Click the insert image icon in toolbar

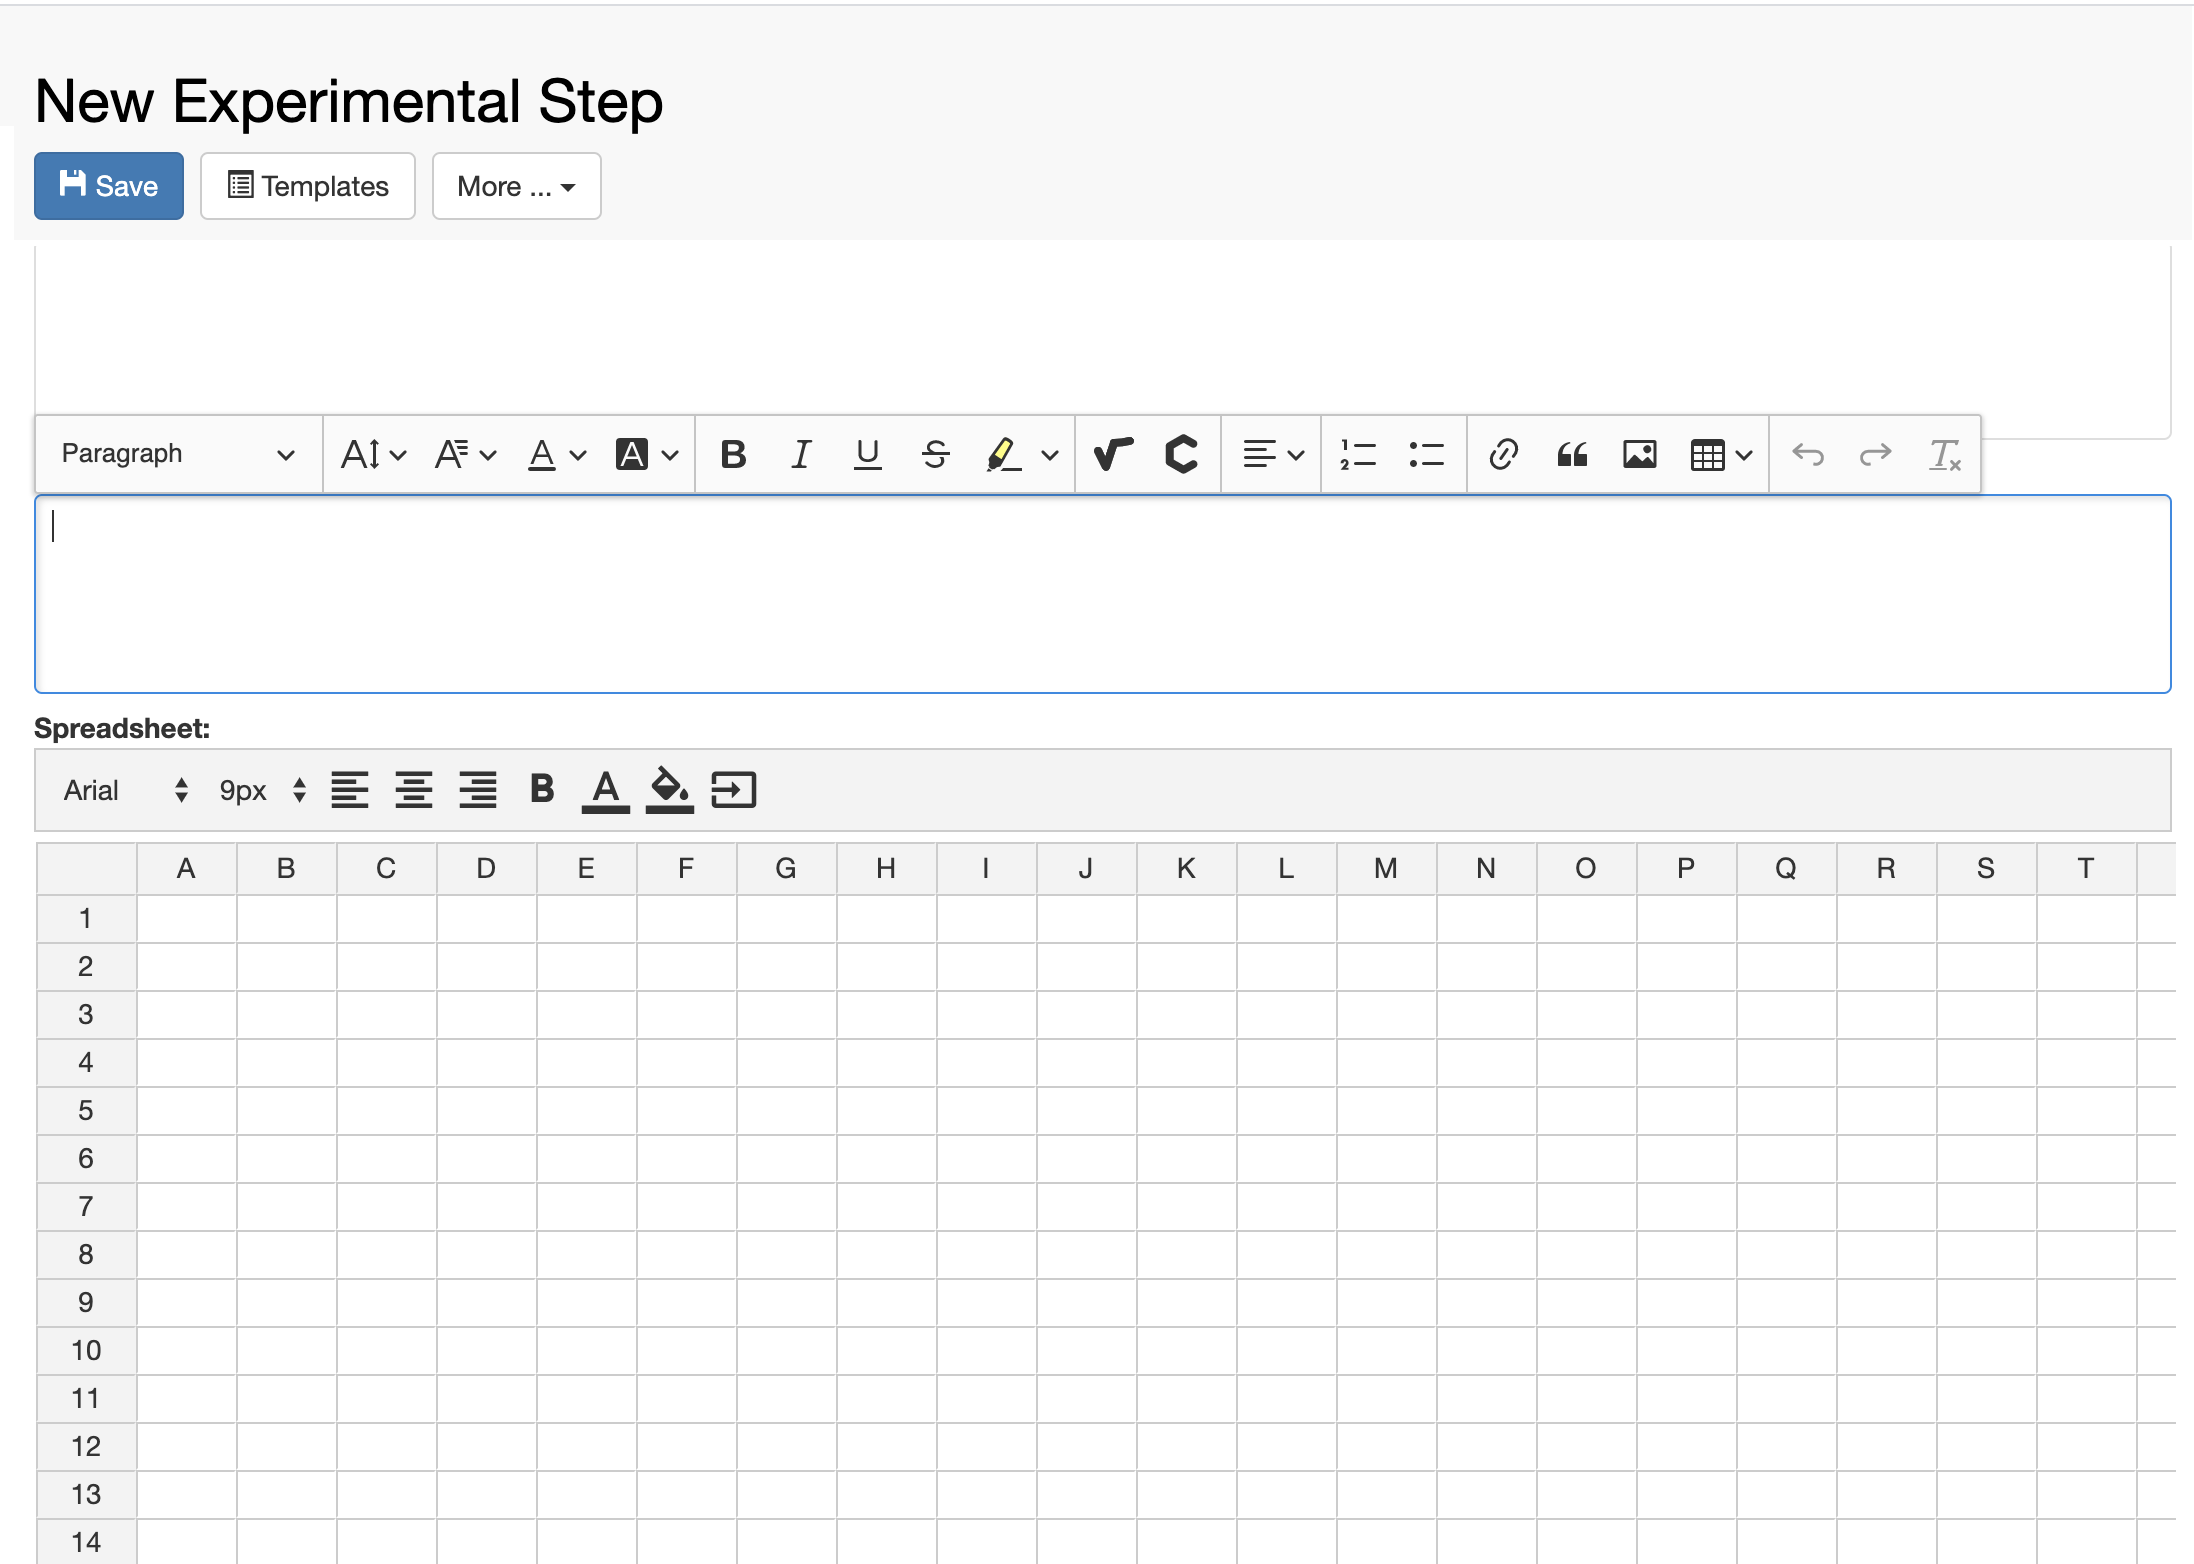pos(1637,452)
